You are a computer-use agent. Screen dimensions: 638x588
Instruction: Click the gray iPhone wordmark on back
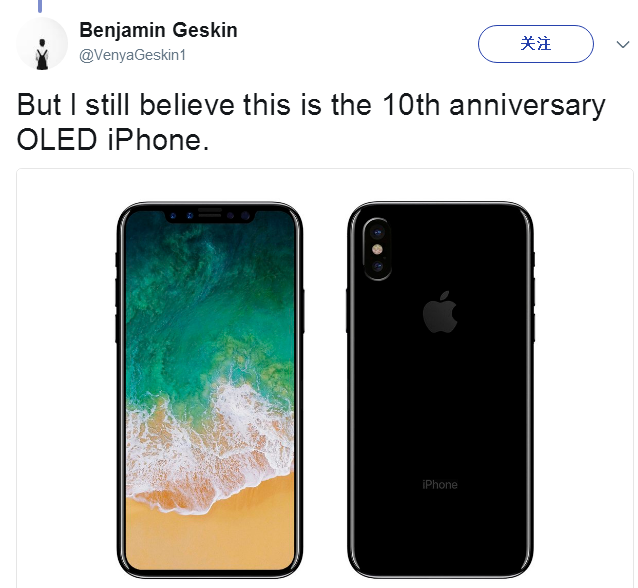pyautogui.click(x=440, y=485)
